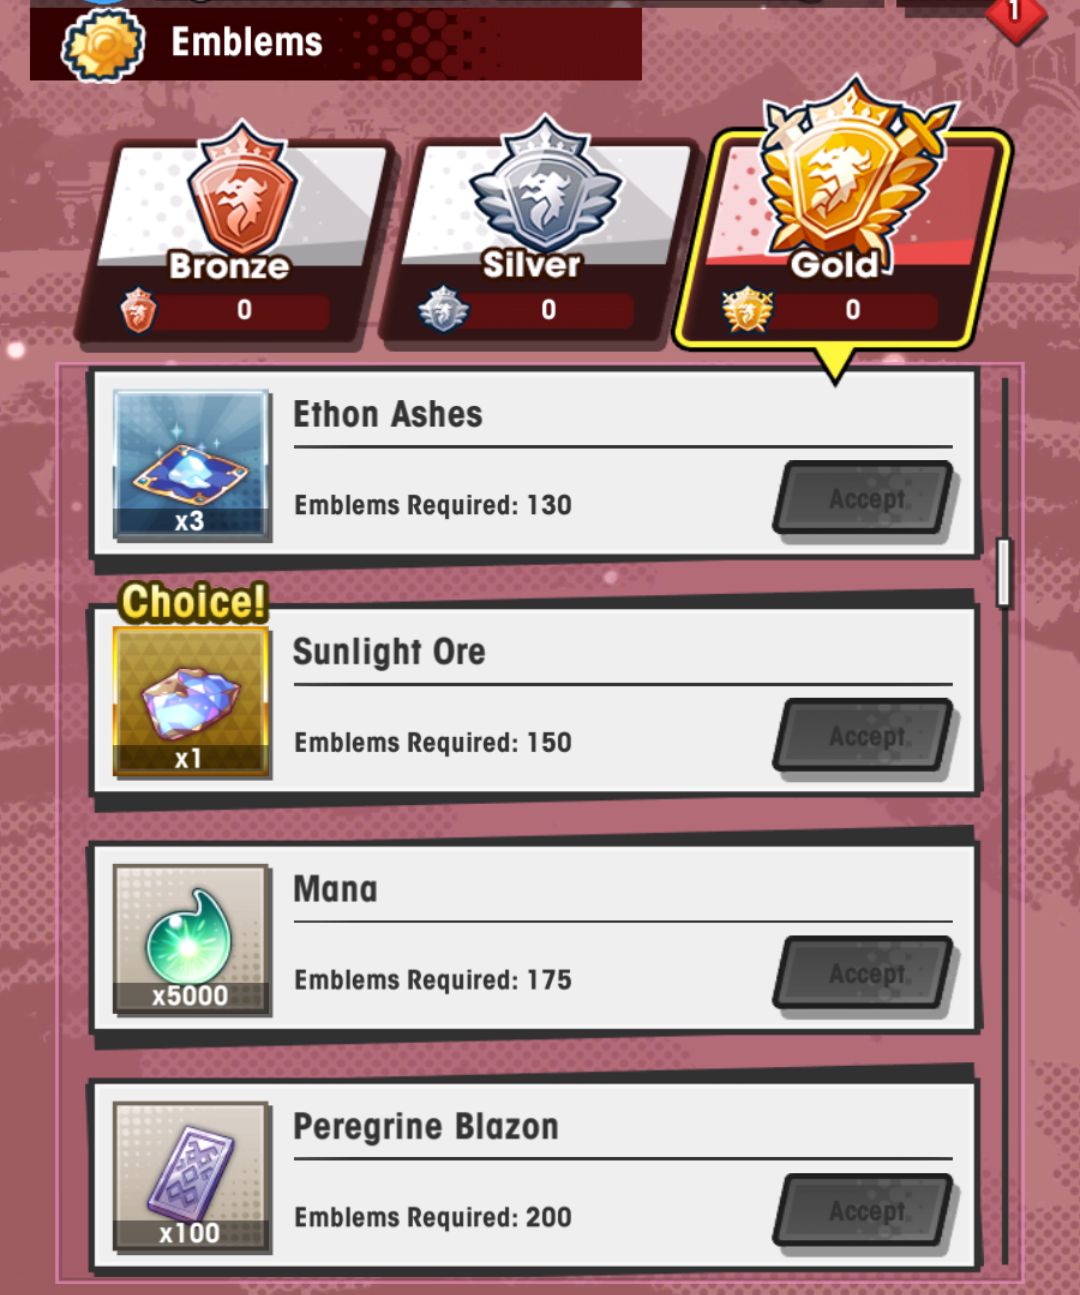
Task: Accept the Sunlight Ore reward
Action: click(x=865, y=736)
